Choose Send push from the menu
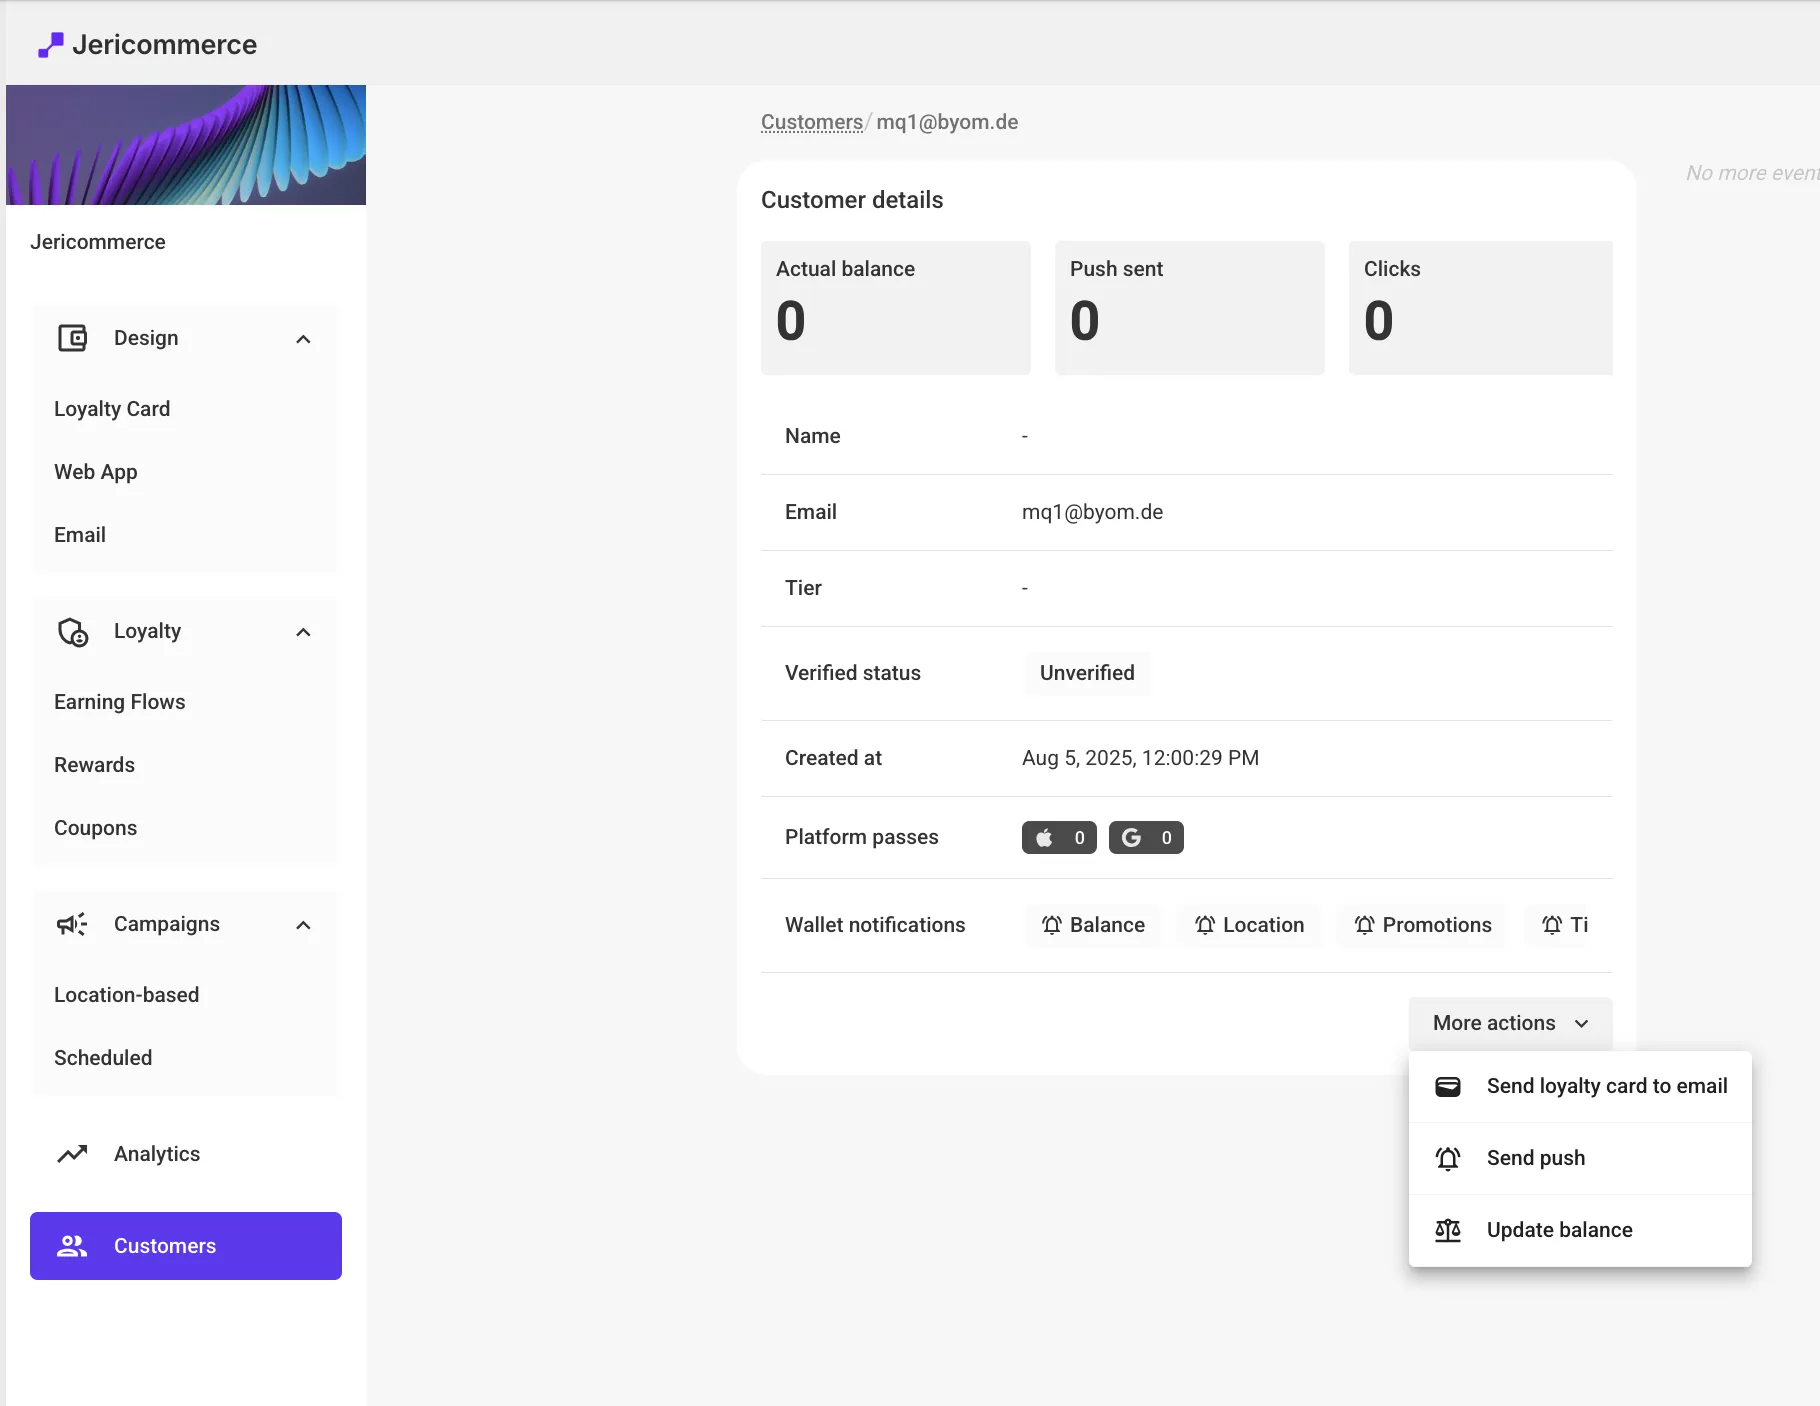This screenshot has width=1820, height=1406. 1535,1158
